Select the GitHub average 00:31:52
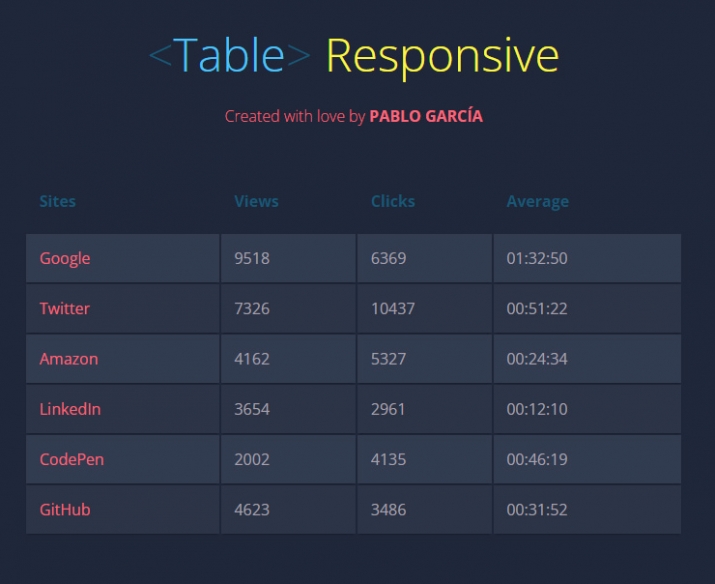 click(x=537, y=509)
